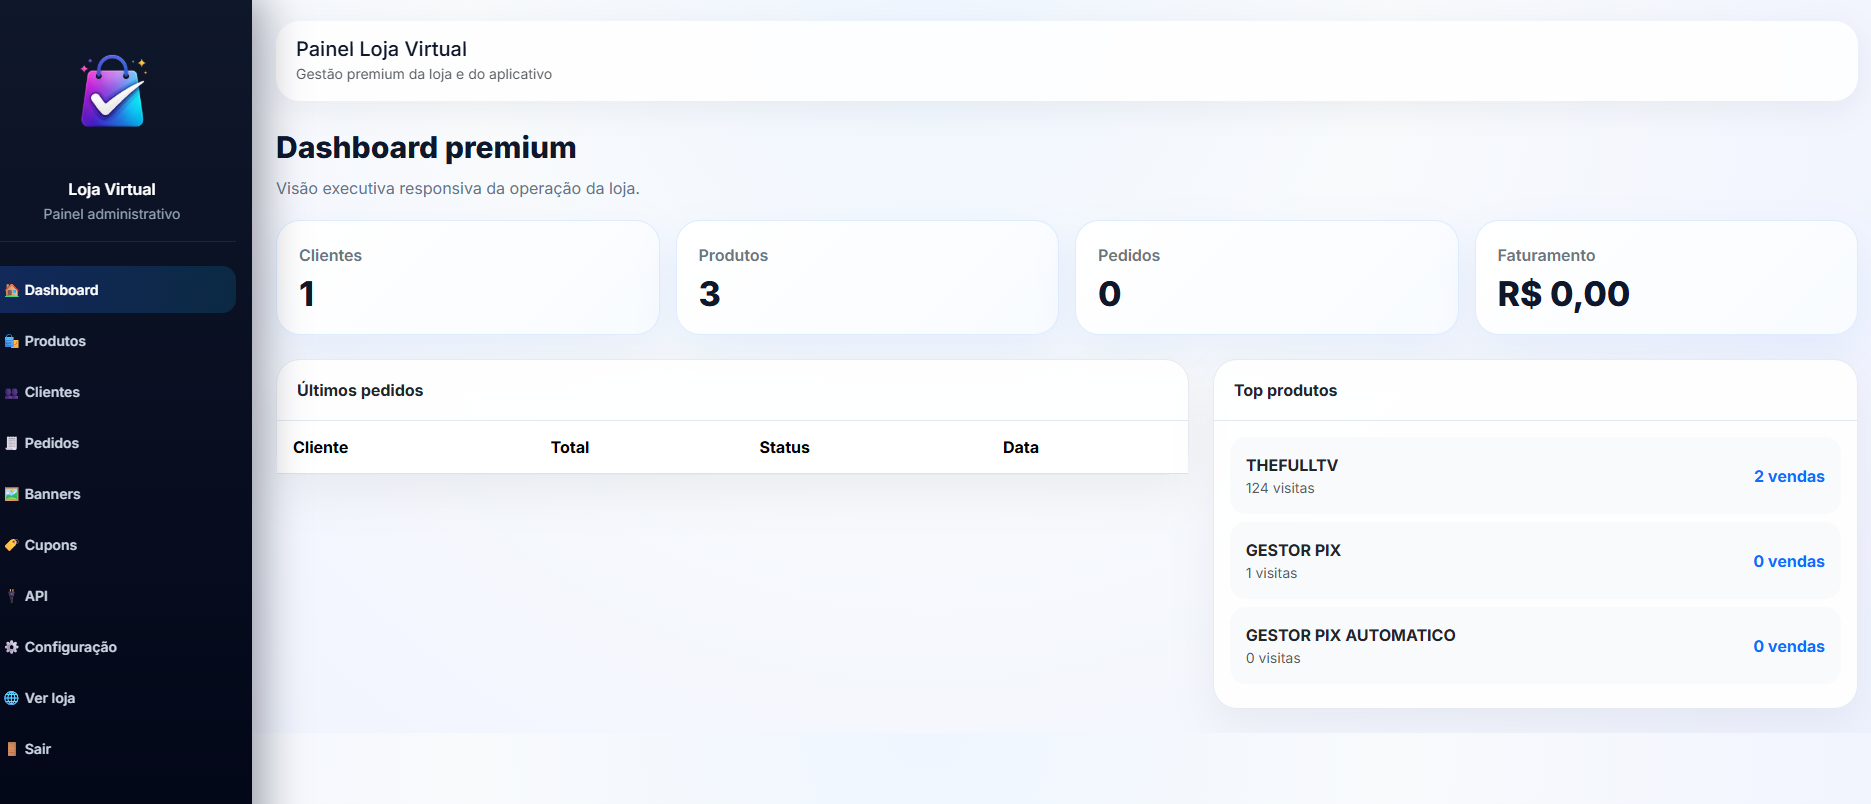Click the Ver loja globe icon
Image resolution: width=1871 pixels, height=804 pixels.
[12, 698]
